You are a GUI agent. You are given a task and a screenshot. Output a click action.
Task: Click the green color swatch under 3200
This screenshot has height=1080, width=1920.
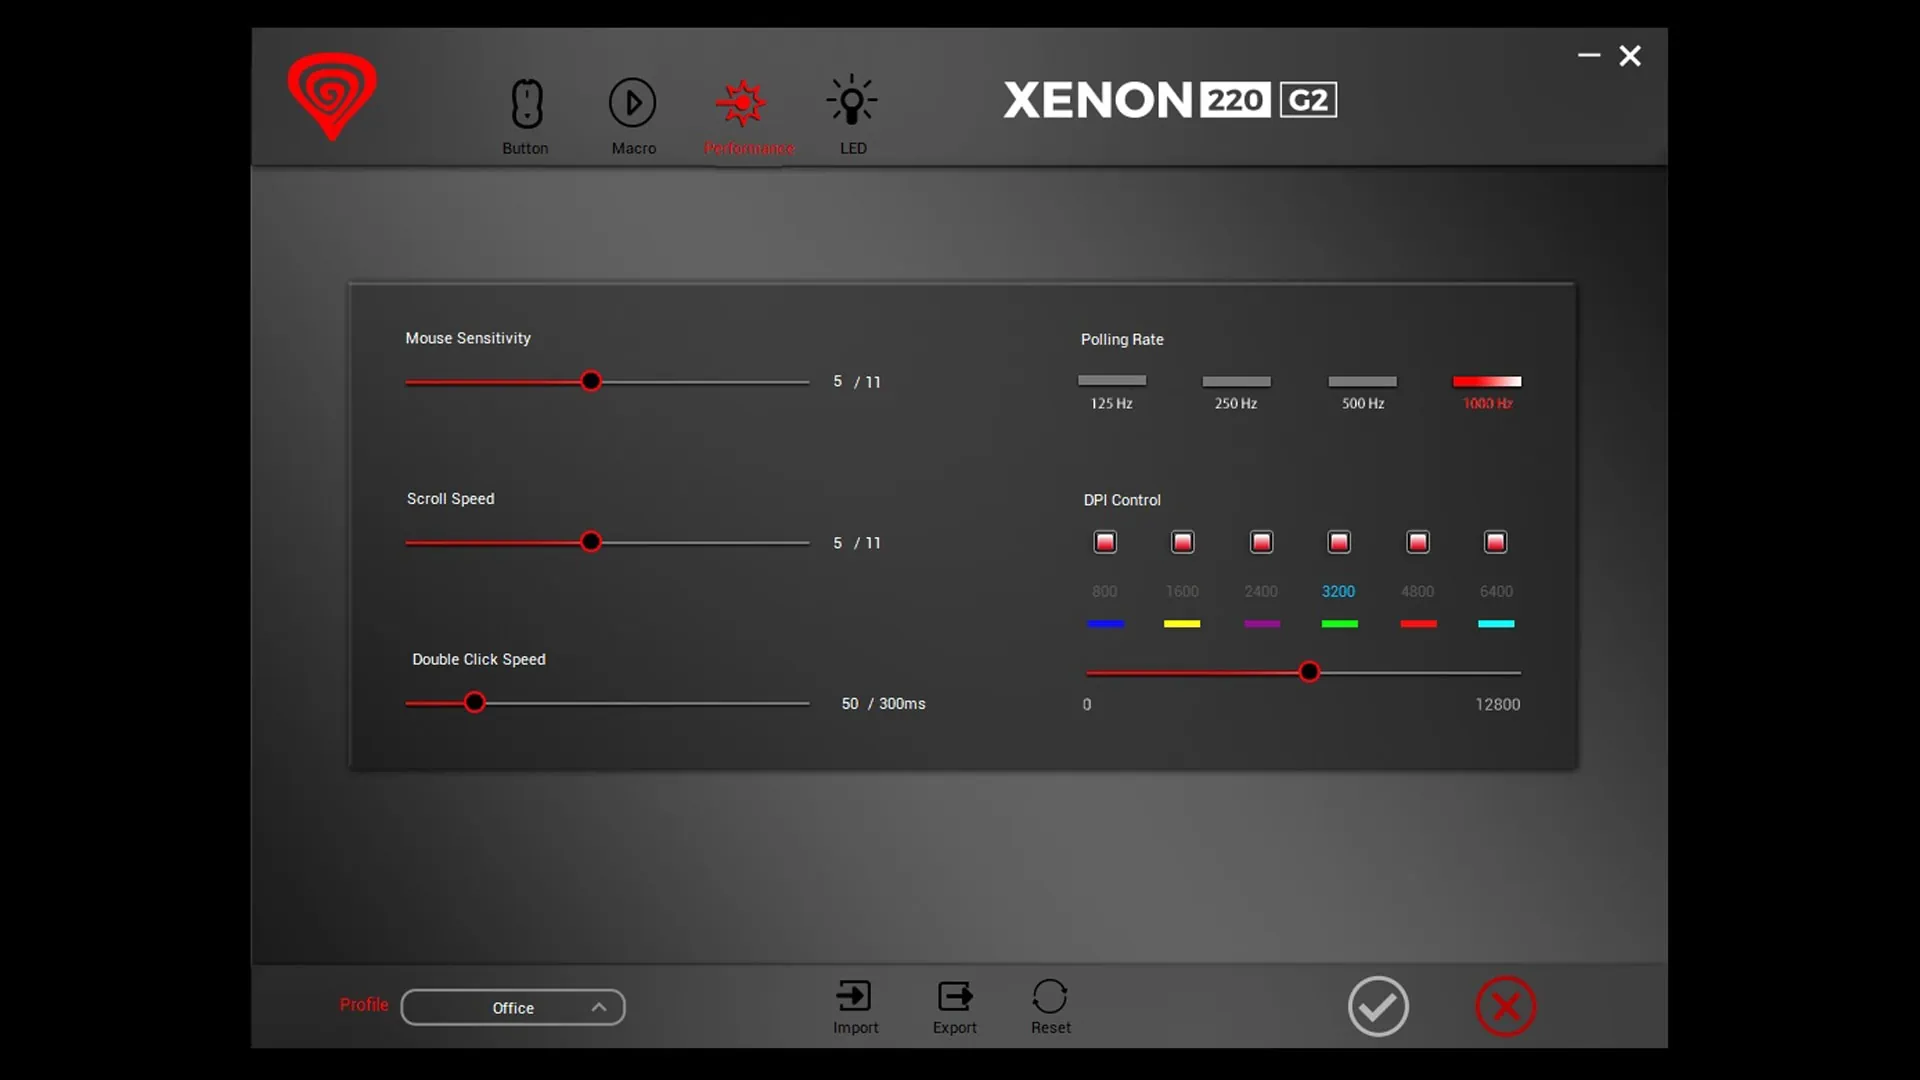(x=1340, y=624)
